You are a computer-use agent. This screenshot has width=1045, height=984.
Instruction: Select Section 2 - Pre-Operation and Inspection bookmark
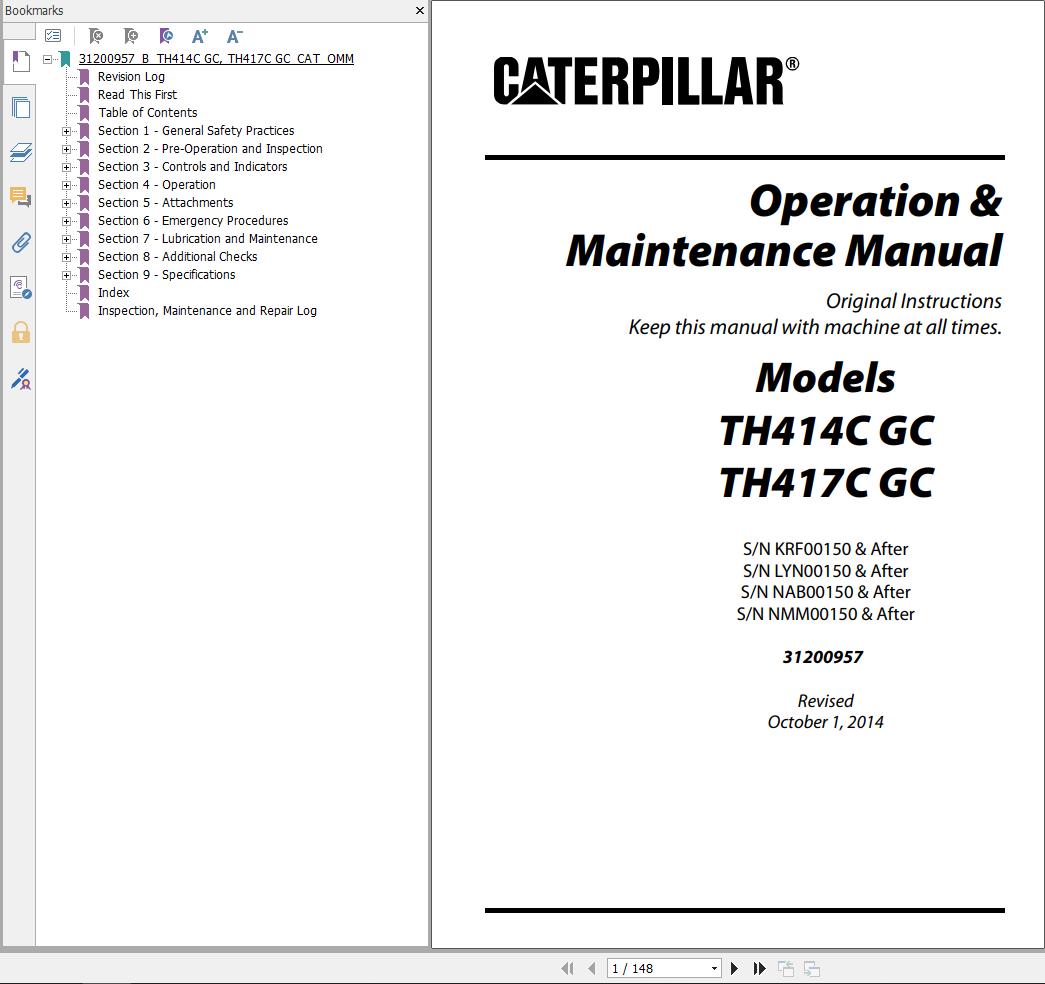click(210, 149)
